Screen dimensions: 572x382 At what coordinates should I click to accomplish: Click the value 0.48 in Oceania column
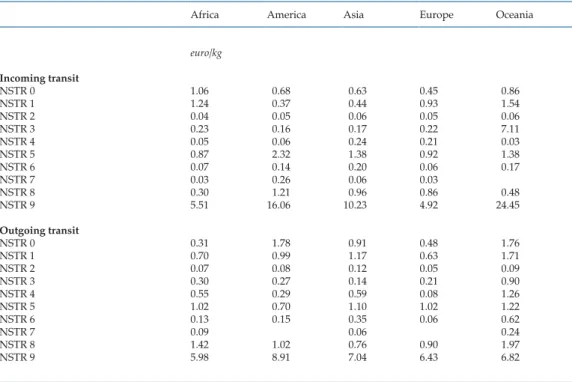pyautogui.click(x=510, y=192)
